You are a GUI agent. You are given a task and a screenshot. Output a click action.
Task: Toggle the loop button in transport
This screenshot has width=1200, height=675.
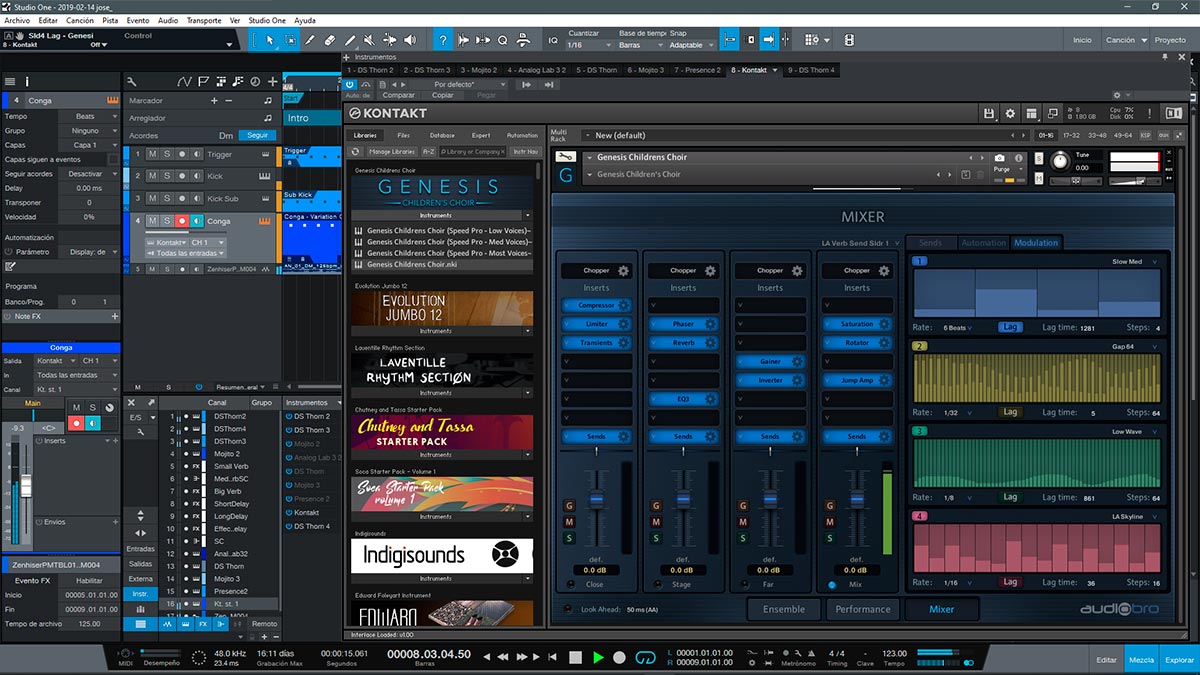tap(646, 657)
